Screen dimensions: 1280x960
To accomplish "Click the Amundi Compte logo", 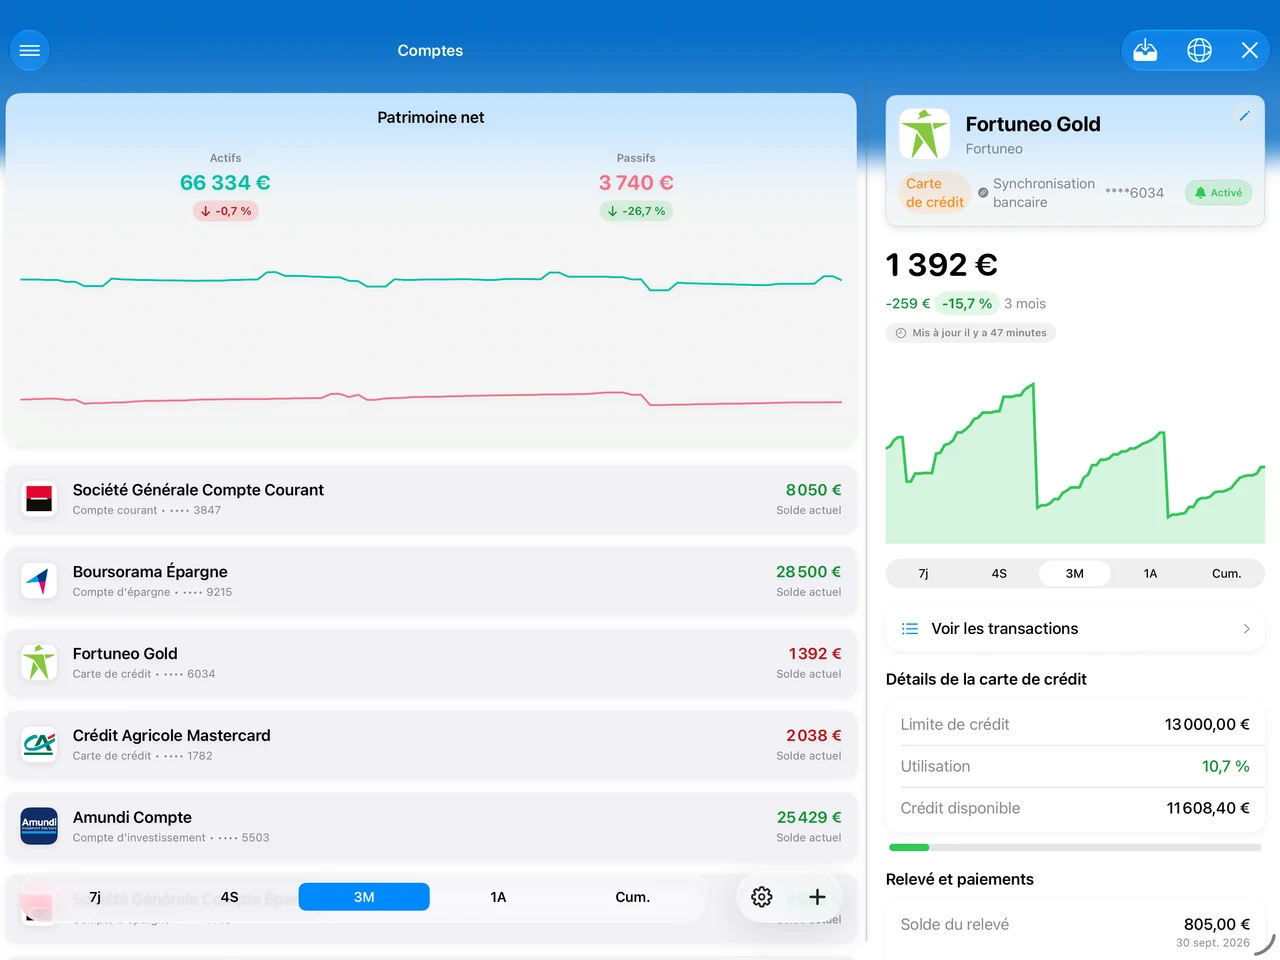I will coord(39,826).
